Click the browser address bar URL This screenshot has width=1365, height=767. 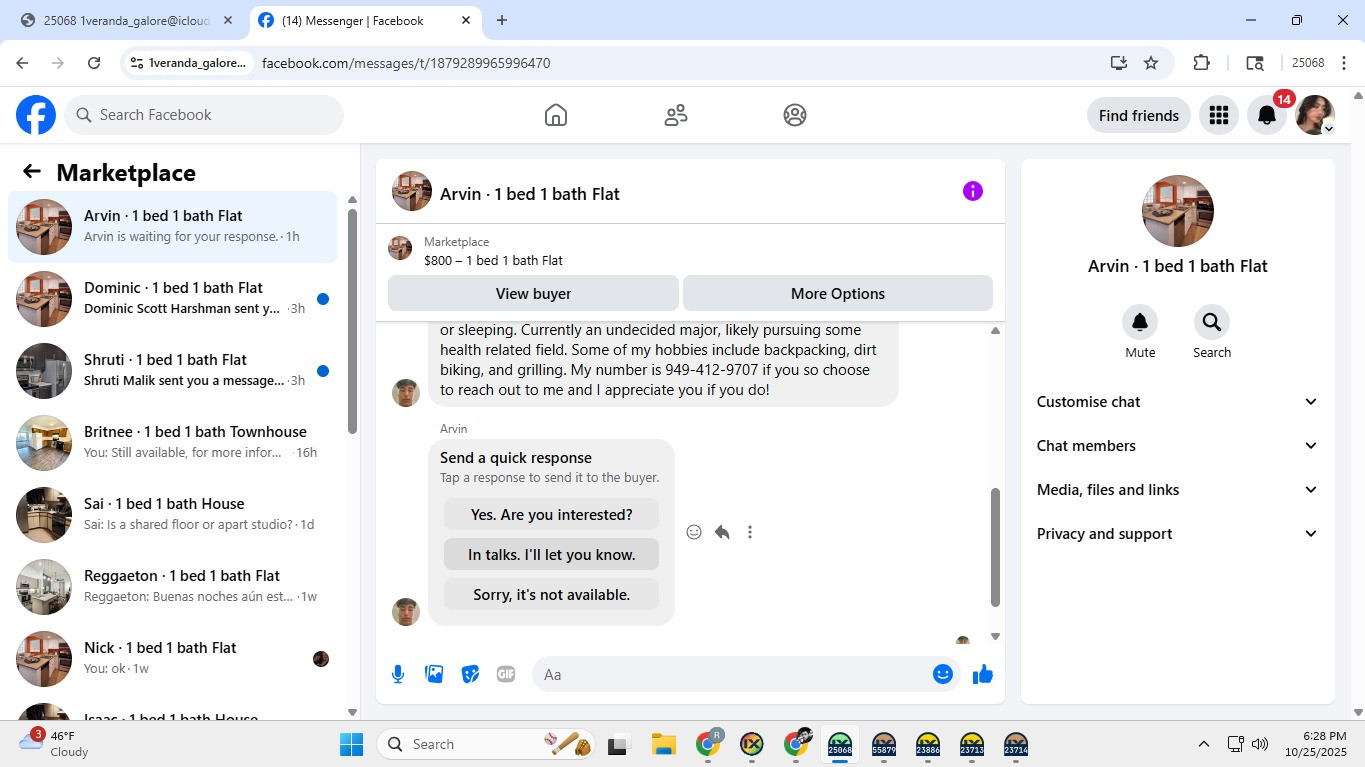pos(406,63)
